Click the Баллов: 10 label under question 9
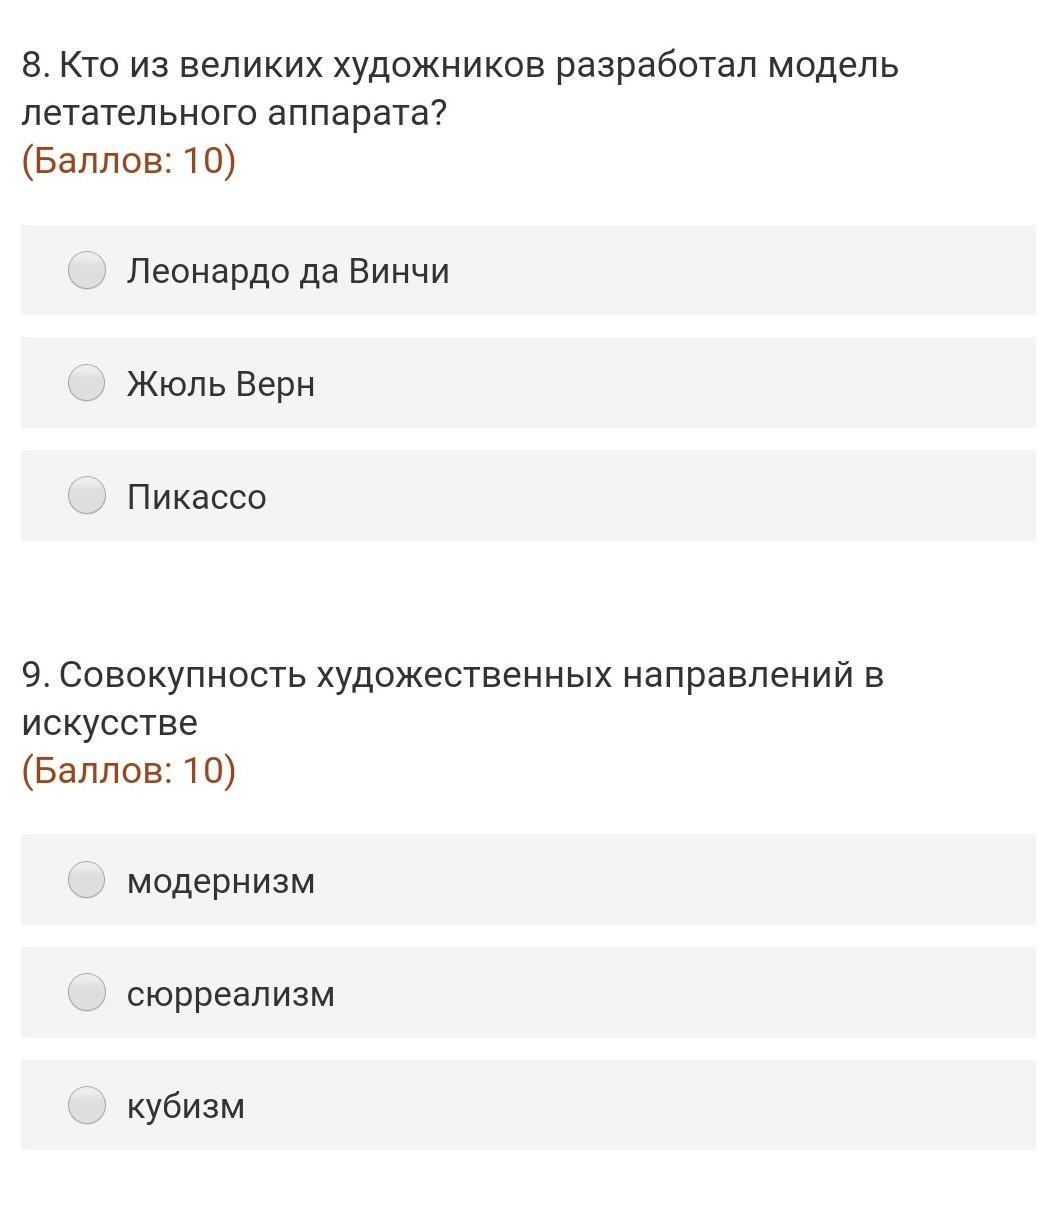Viewport: 1047px width, 1218px height. [129, 770]
